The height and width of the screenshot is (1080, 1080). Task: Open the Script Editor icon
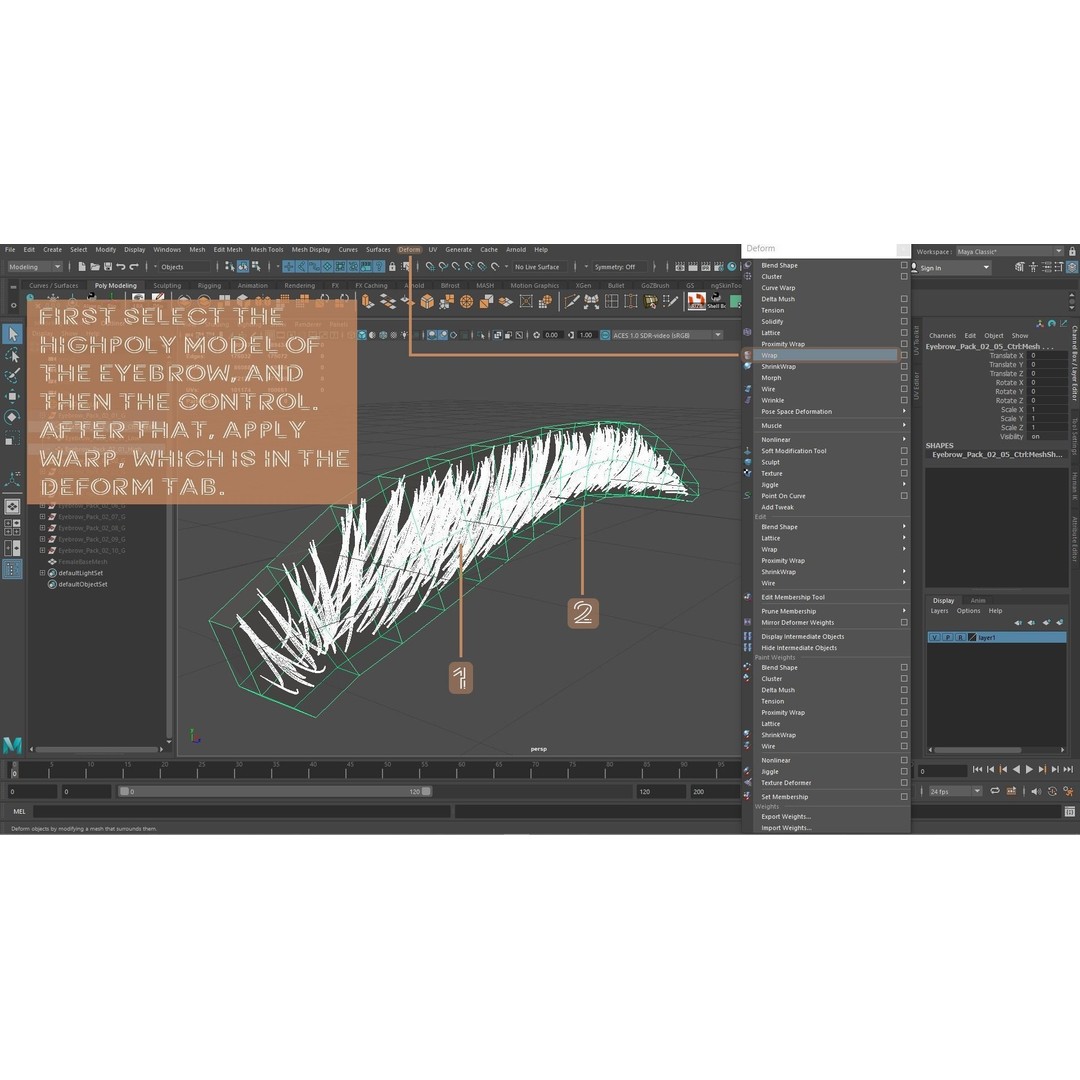click(x=1069, y=812)
